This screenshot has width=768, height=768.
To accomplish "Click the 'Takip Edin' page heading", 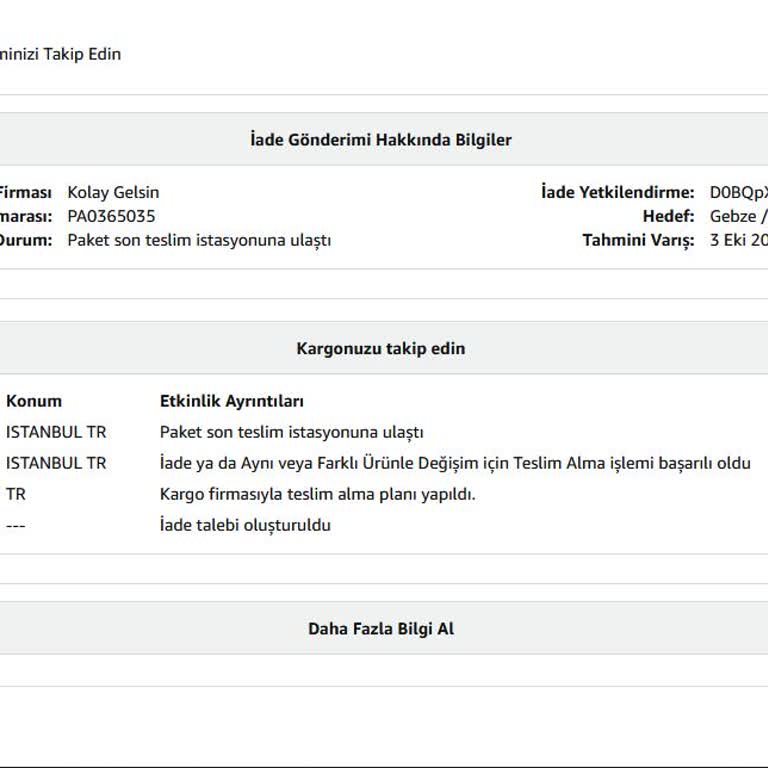I will [x=60, y=54].
